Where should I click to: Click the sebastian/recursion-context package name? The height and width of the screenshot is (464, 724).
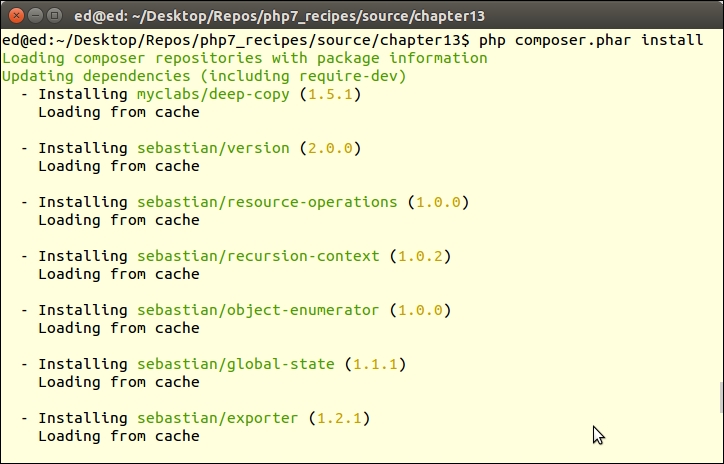258,256
